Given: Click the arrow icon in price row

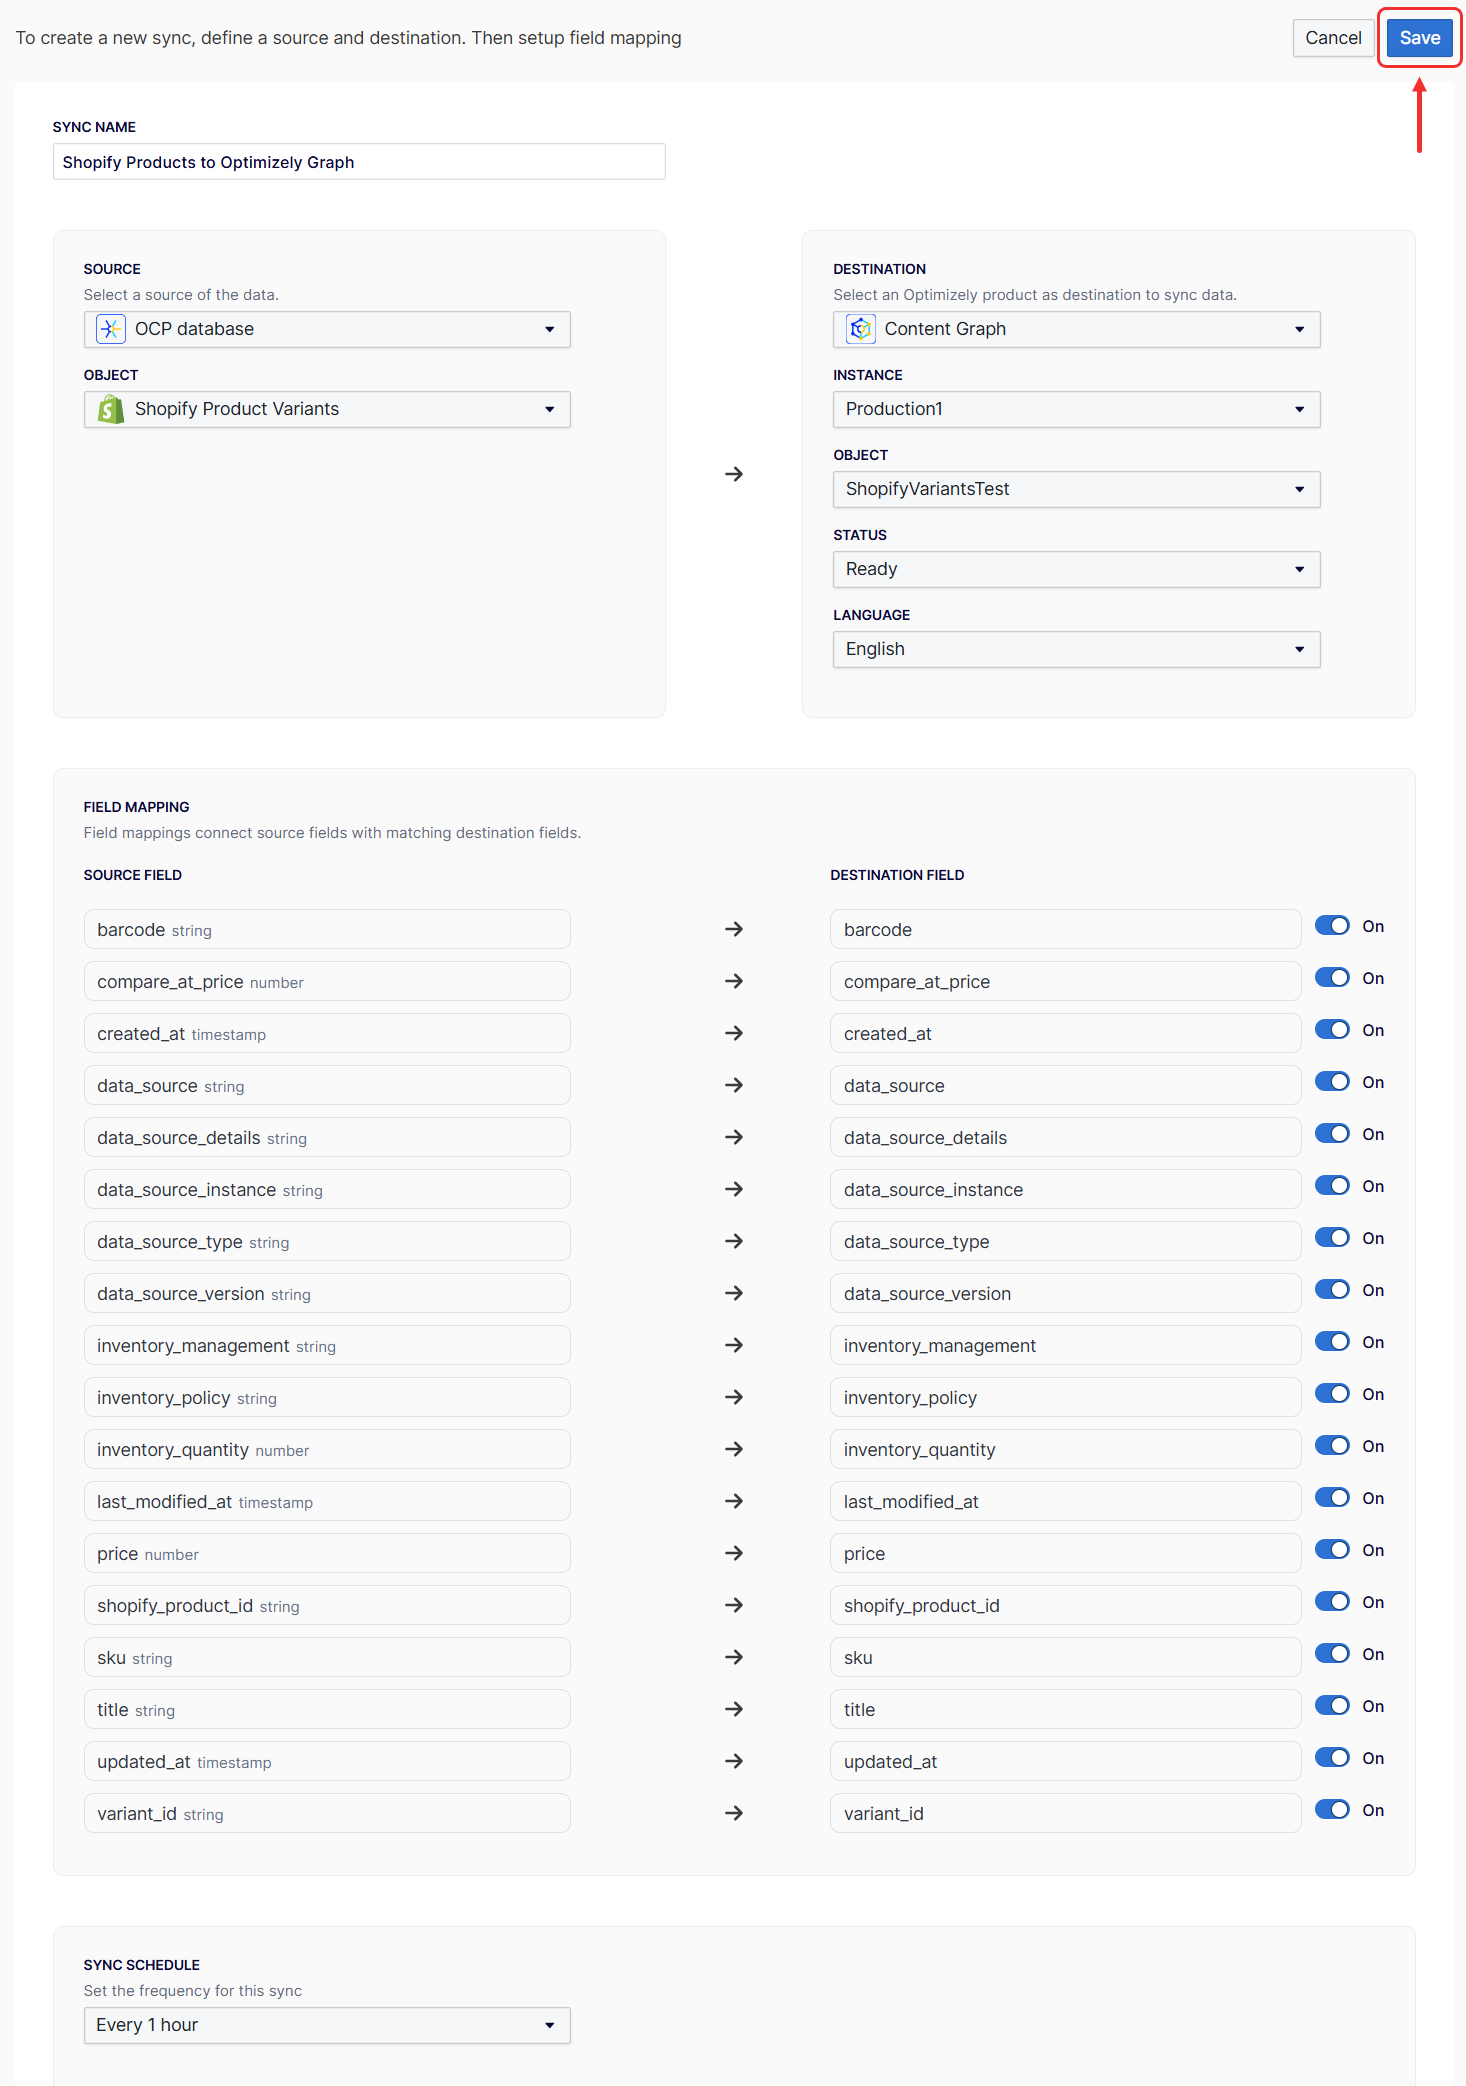Looking at the screenshot, I should coord(734,1553).
